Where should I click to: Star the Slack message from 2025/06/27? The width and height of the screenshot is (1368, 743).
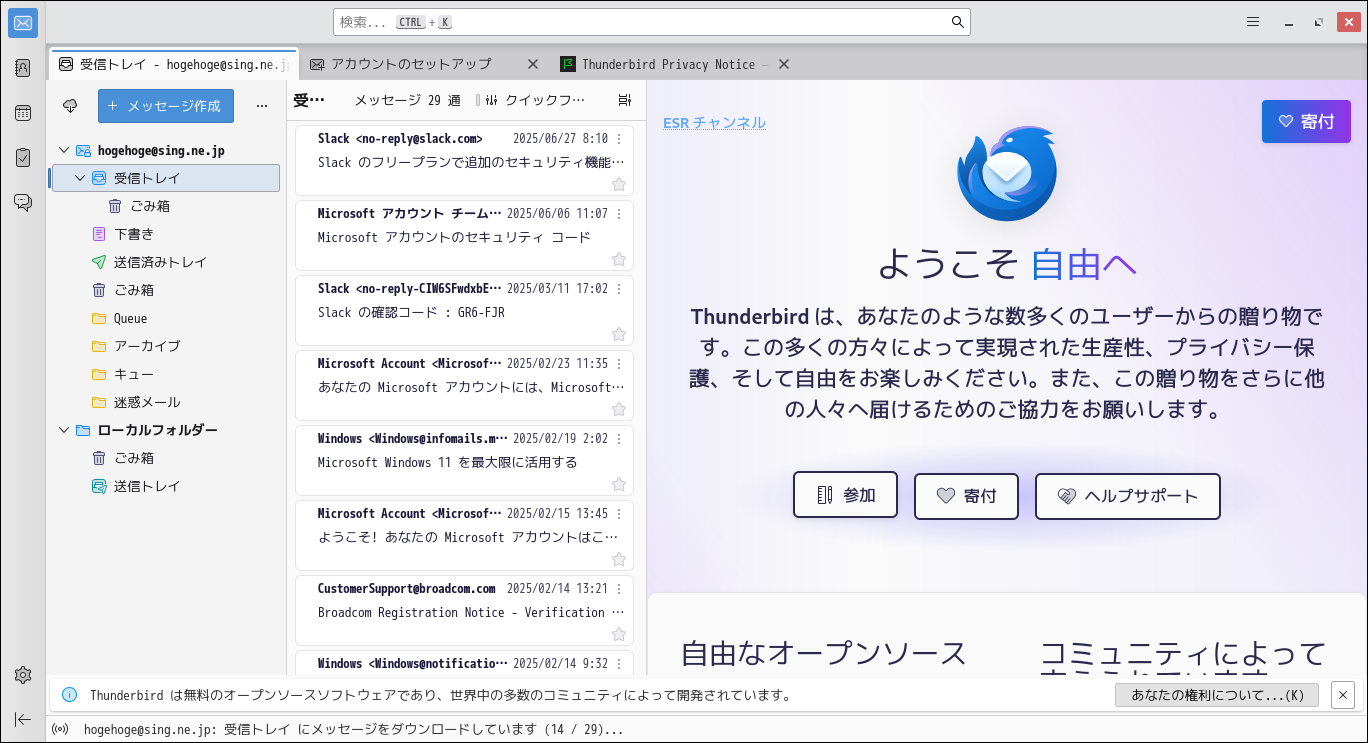(x=619, y=184)
